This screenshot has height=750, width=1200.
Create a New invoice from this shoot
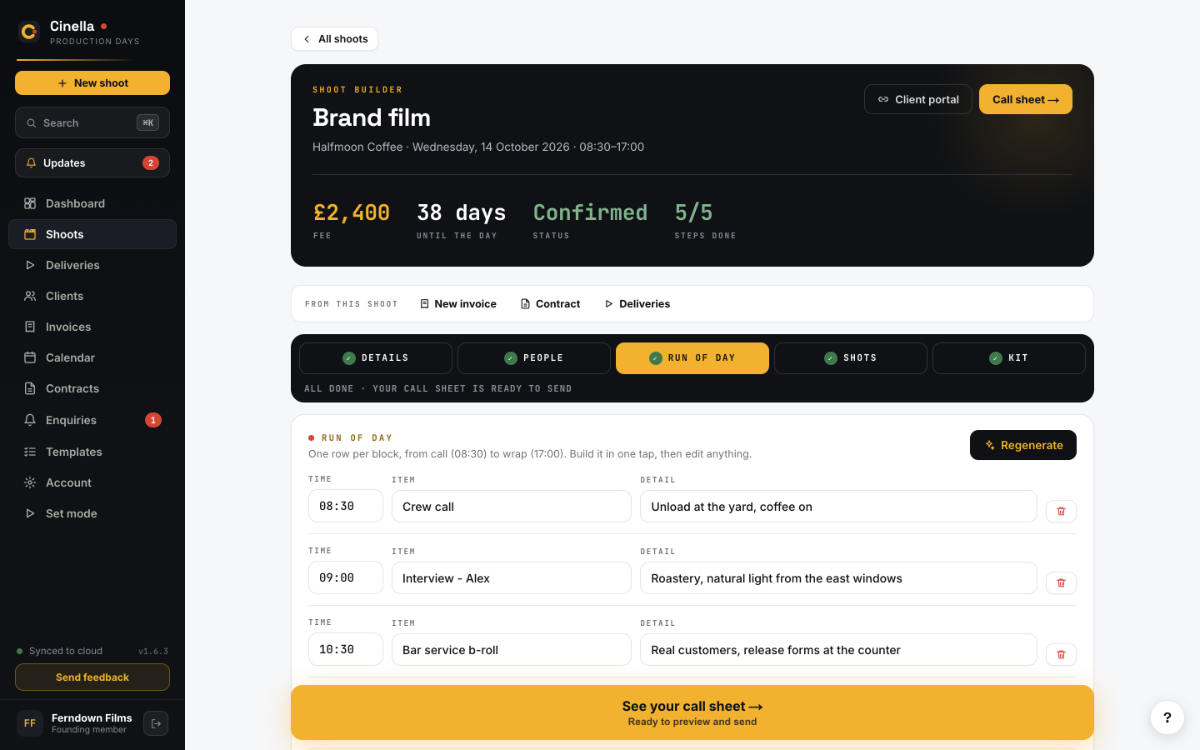pyautogui.click(x=458, y=304)
